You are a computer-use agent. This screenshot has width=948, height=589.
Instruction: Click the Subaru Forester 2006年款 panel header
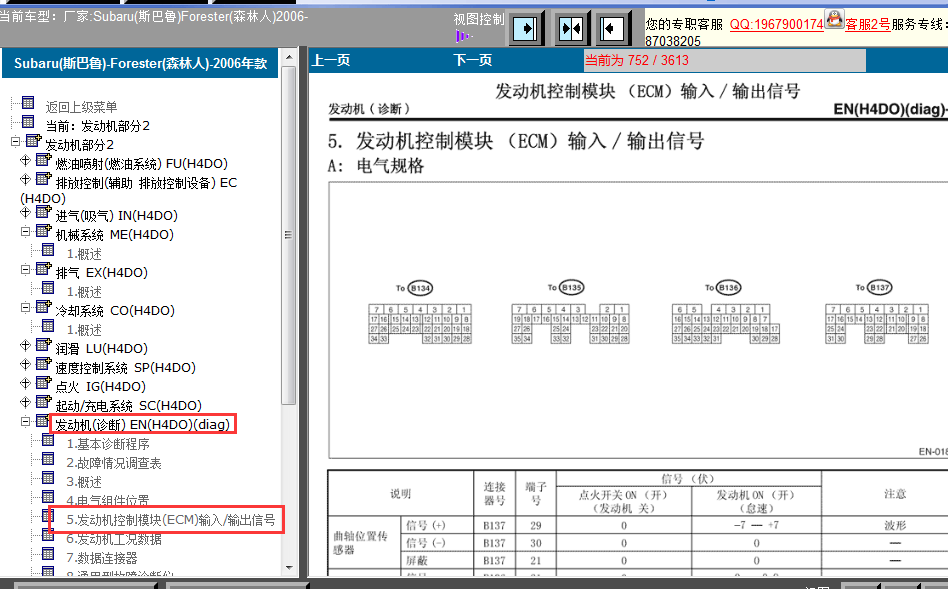(x=140, y=63)
